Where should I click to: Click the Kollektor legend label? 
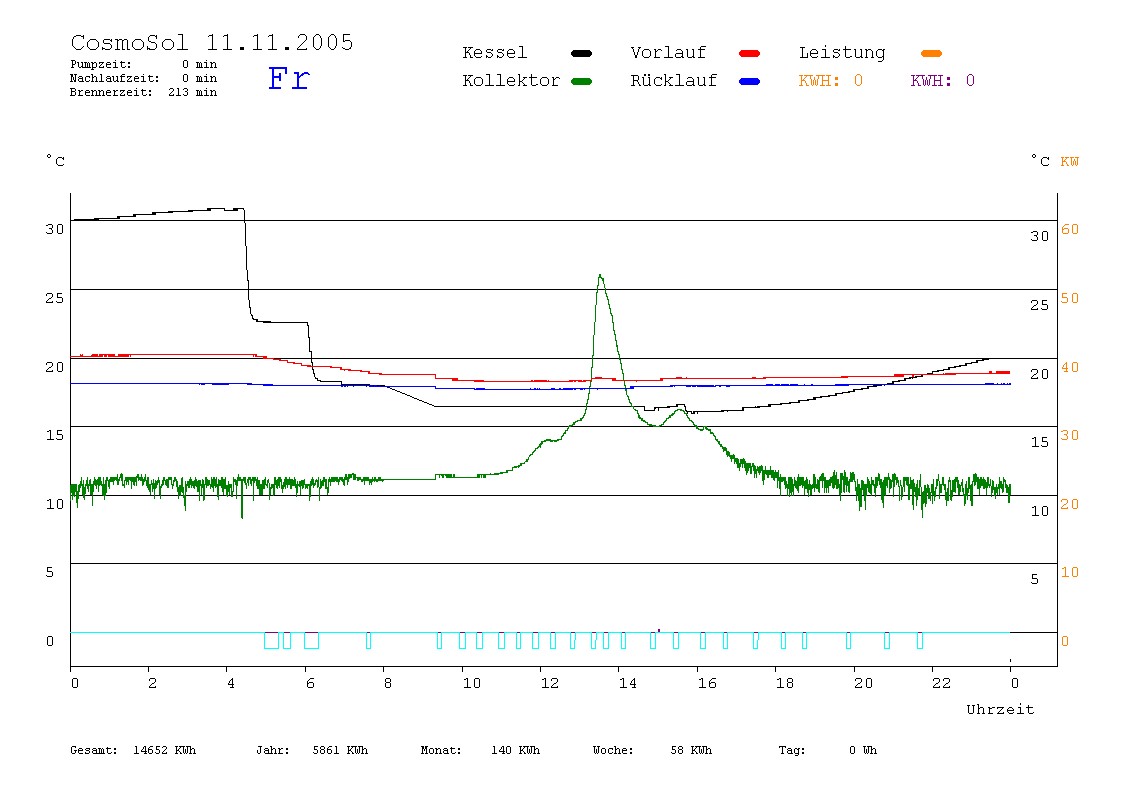(511, 81)
